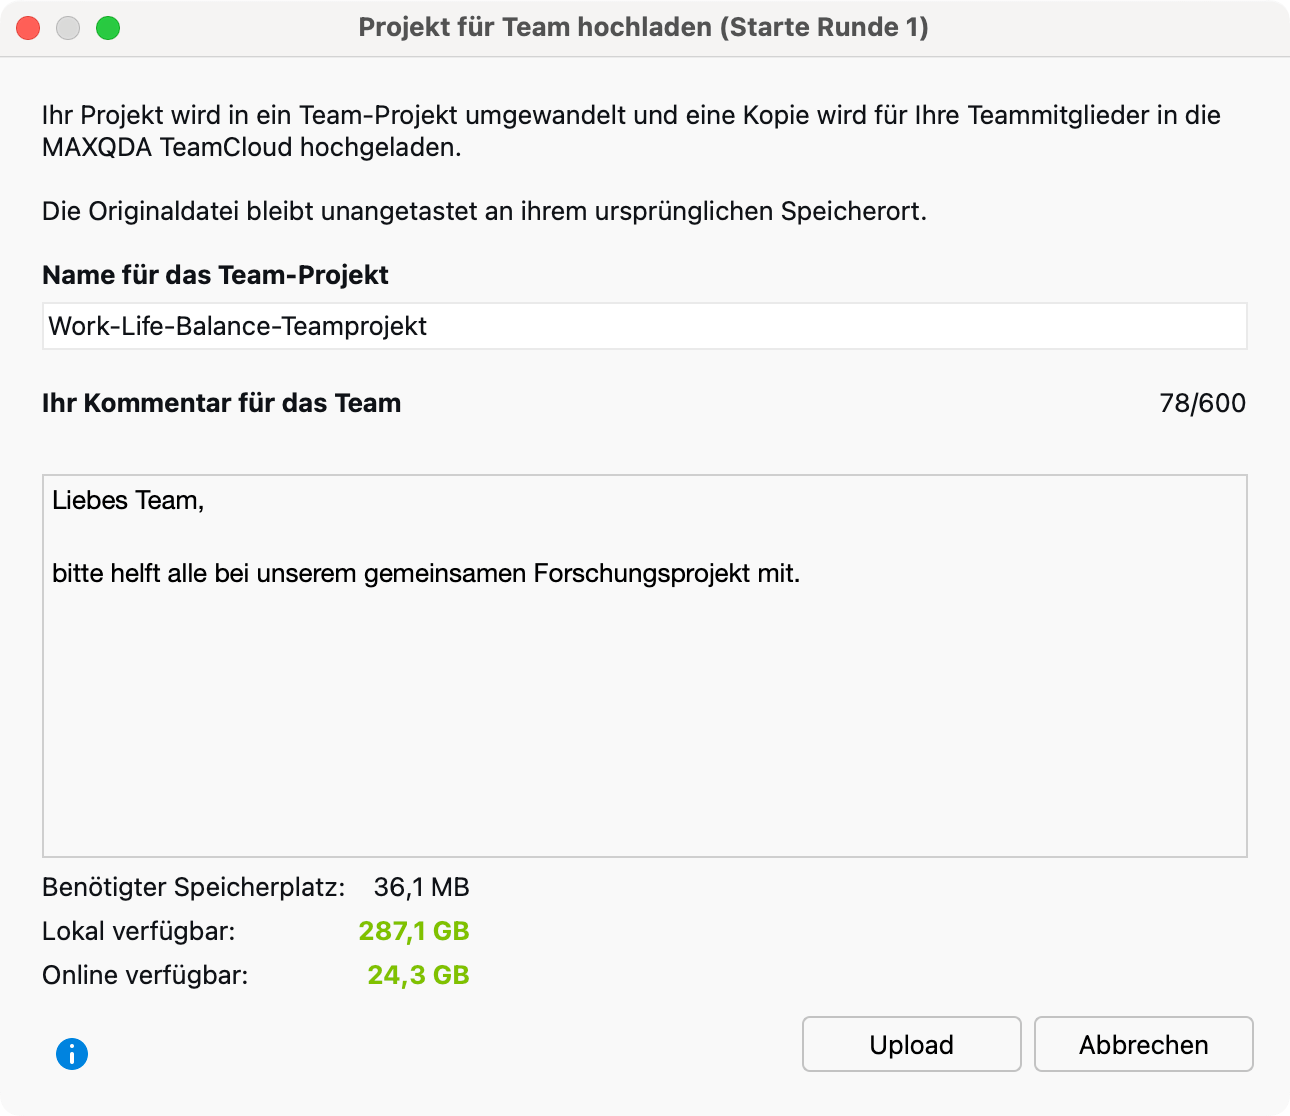Click the Abbrechen button
The image size is (1290, 1116).
point(1143,1044)
